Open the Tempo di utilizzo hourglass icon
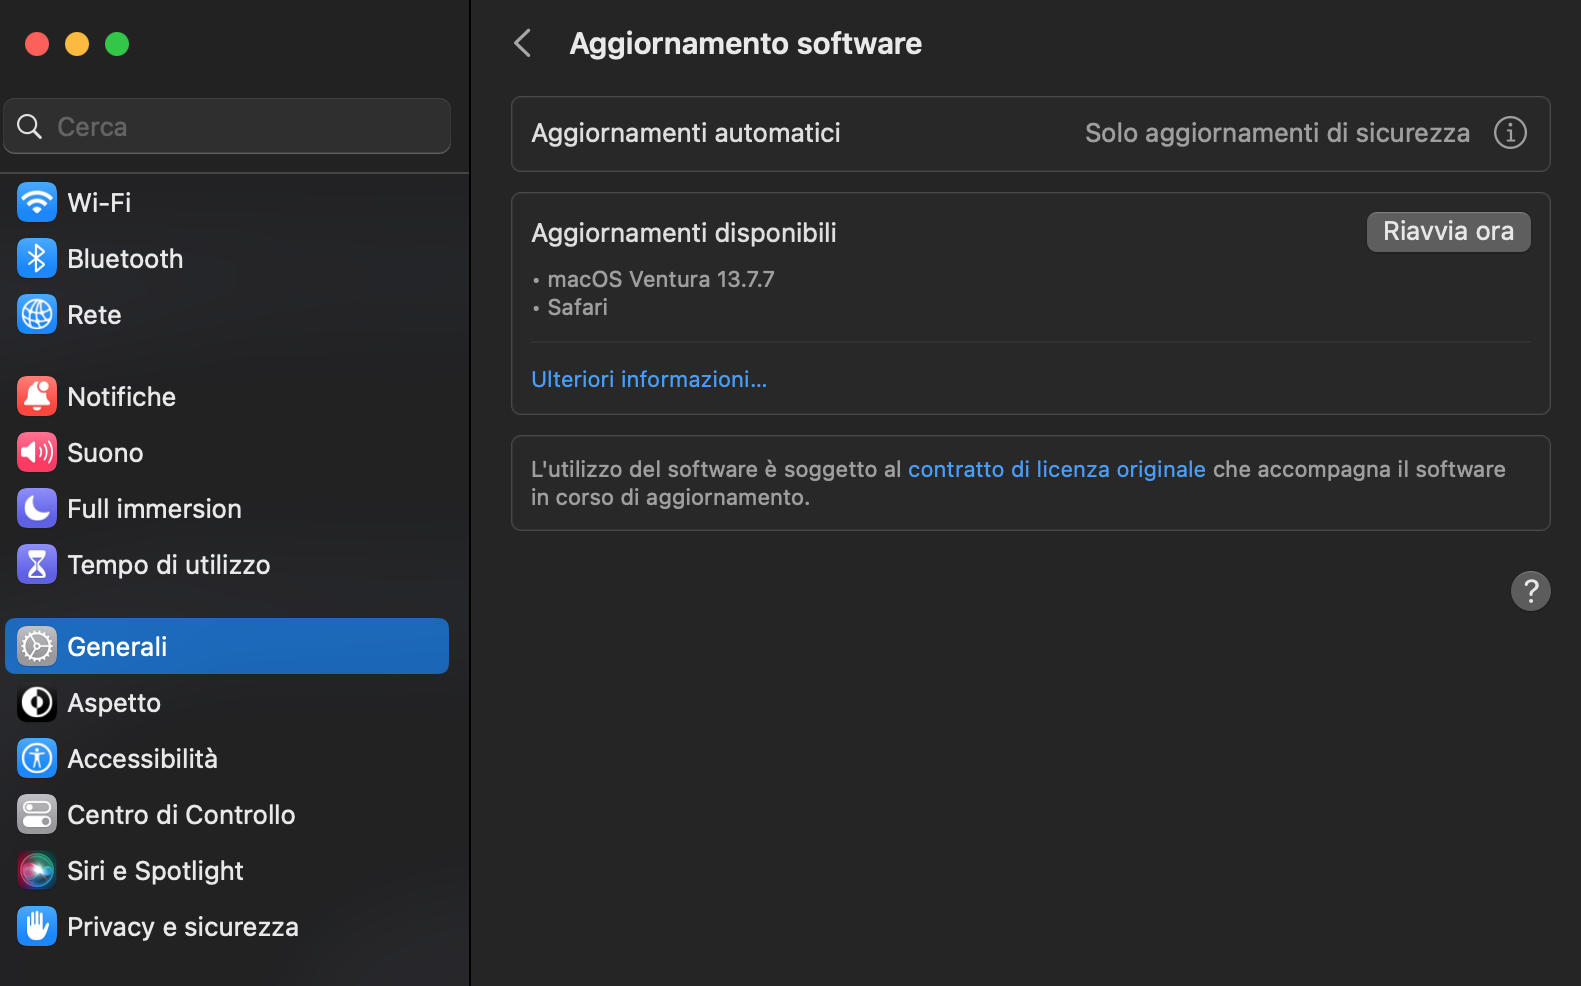Viewport: 1581px width, 986px height. point(37,564)
